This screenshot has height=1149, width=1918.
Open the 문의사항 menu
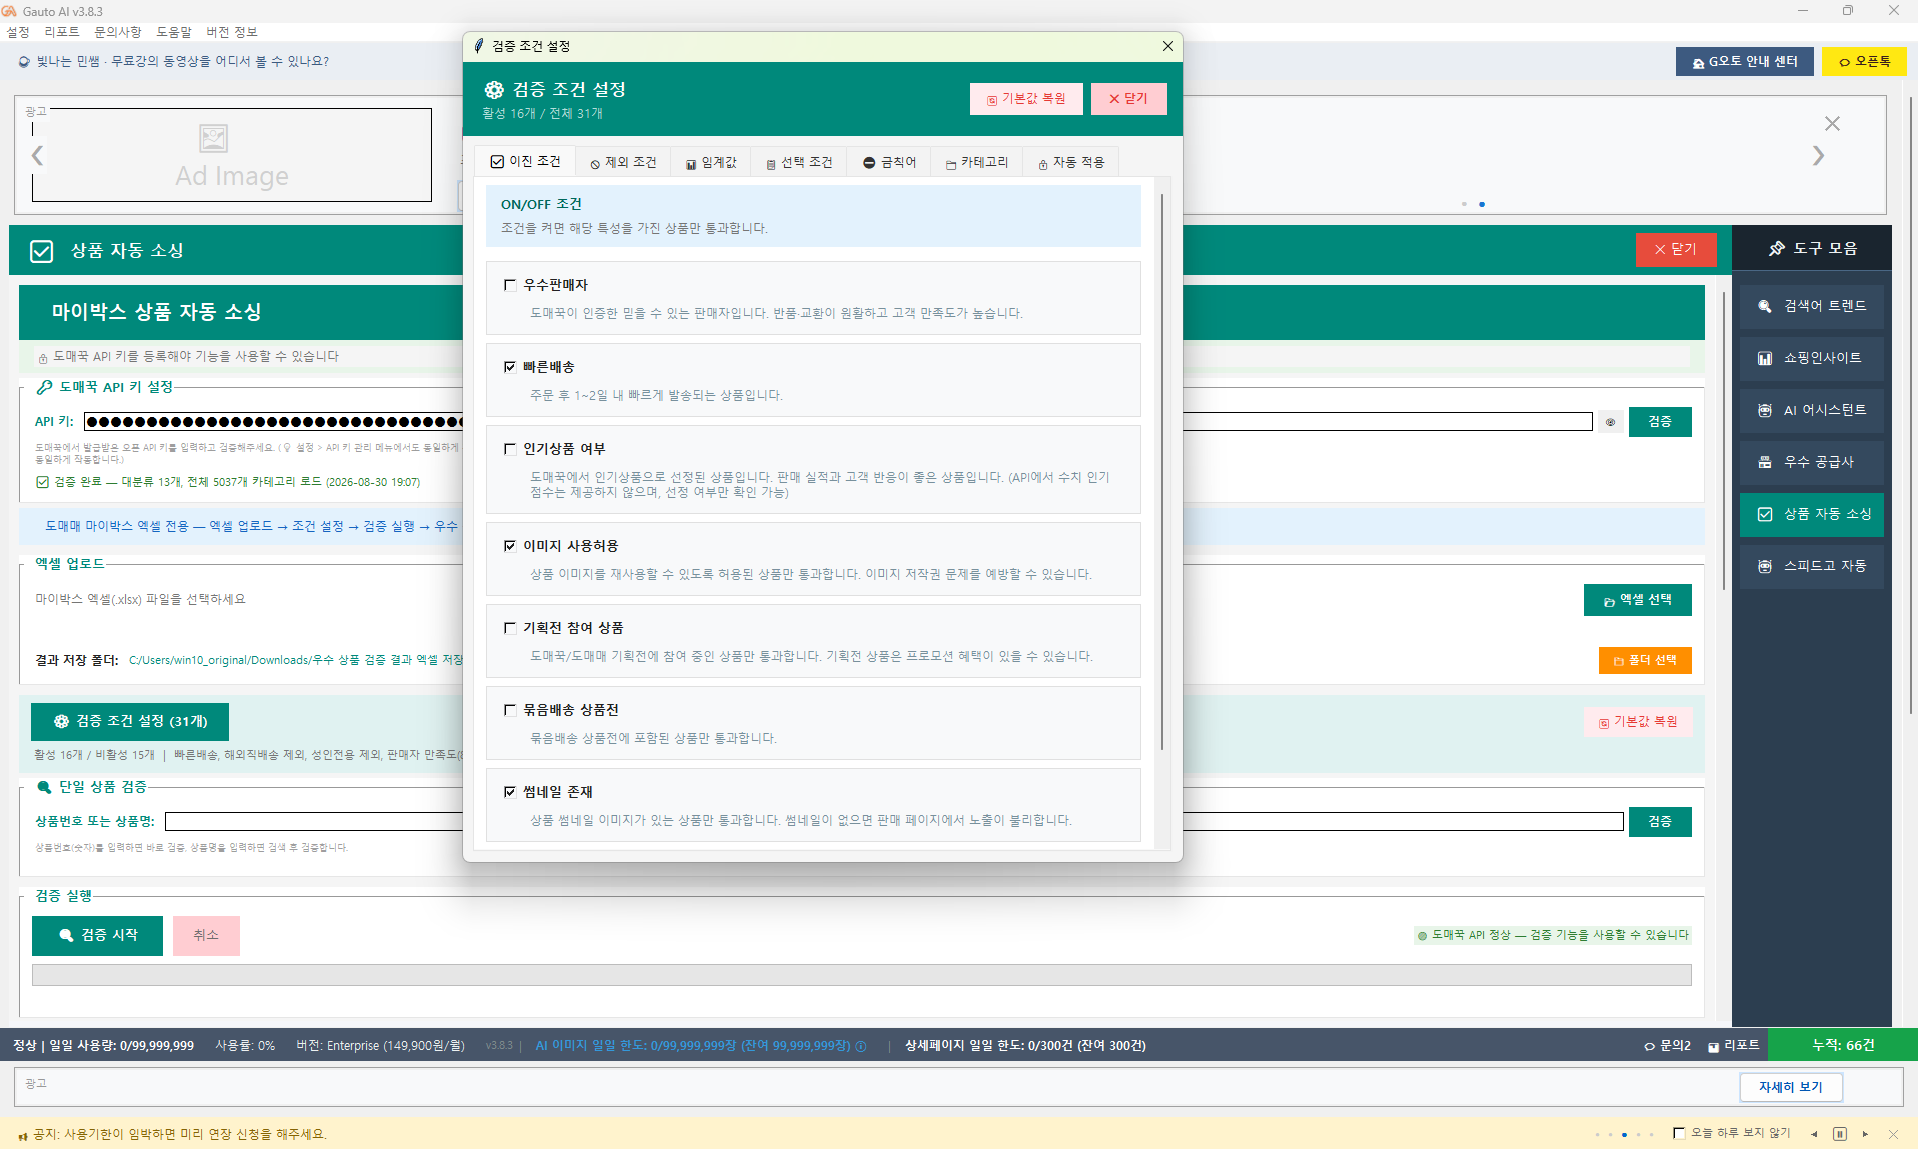point(118,32)
